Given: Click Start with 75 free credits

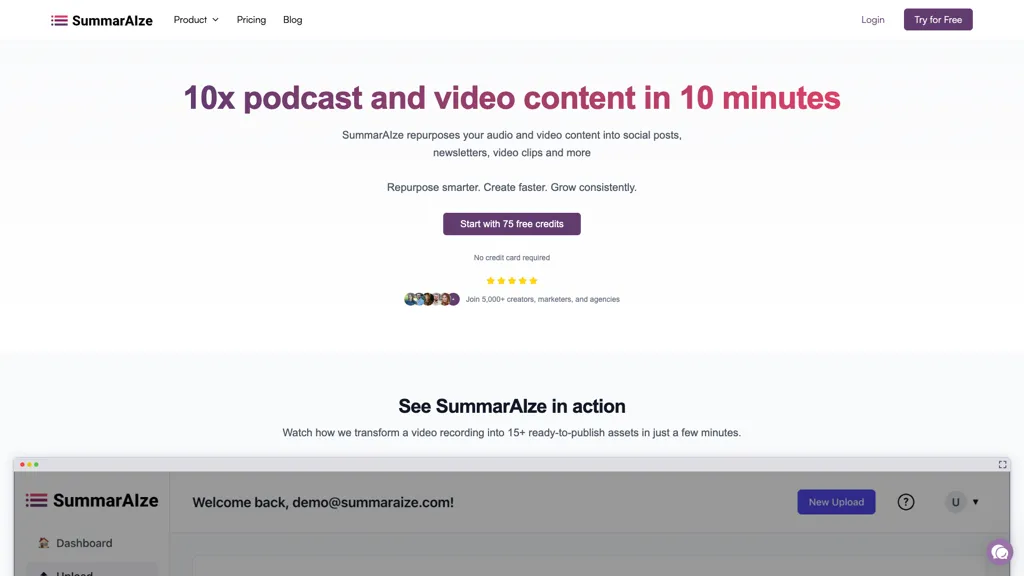Looking at the screenshot, I should point(511,223).
